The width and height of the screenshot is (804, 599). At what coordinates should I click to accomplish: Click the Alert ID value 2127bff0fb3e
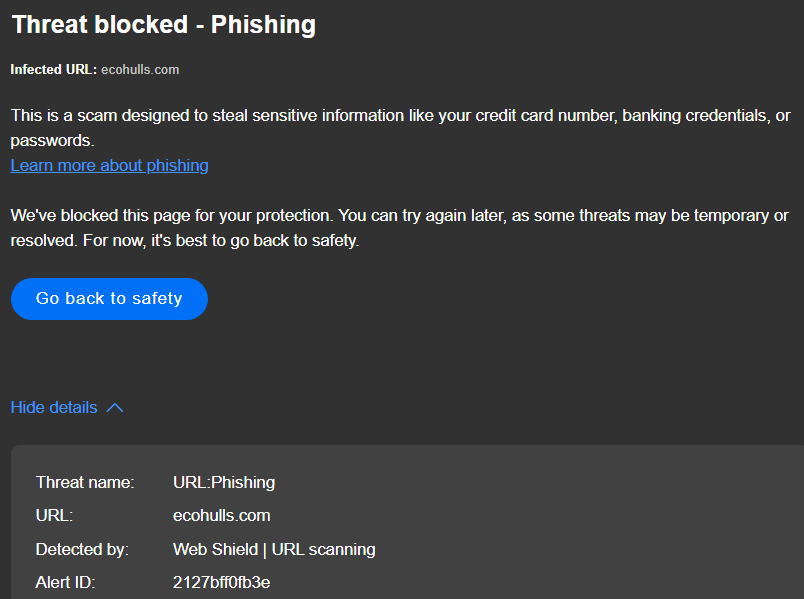pos(222,583)
